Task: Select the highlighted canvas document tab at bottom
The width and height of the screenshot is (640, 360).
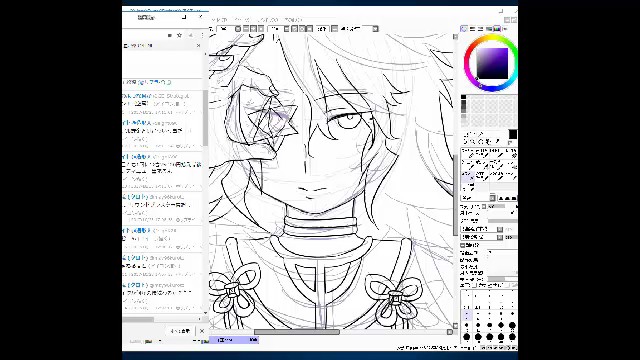Action: click(x=234, y=340)
